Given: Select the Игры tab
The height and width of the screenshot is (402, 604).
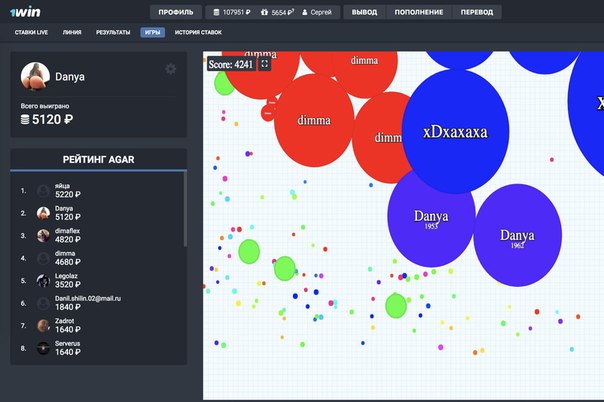Looking at the screenshot, I should [153, 33].
